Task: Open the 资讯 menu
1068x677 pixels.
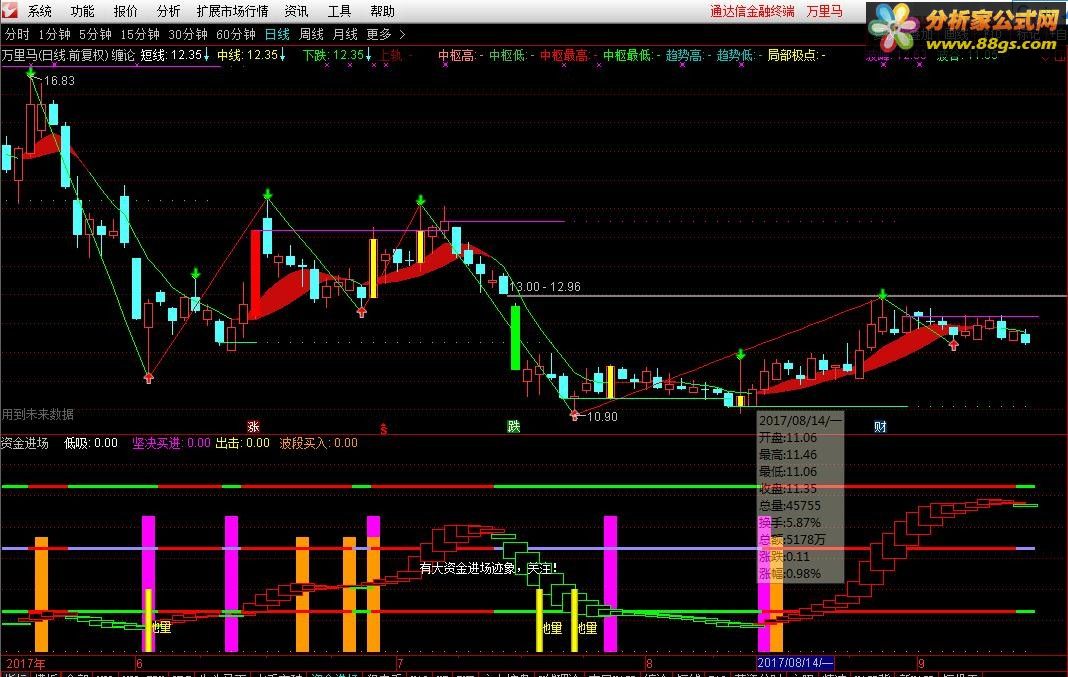Action: 296,11
